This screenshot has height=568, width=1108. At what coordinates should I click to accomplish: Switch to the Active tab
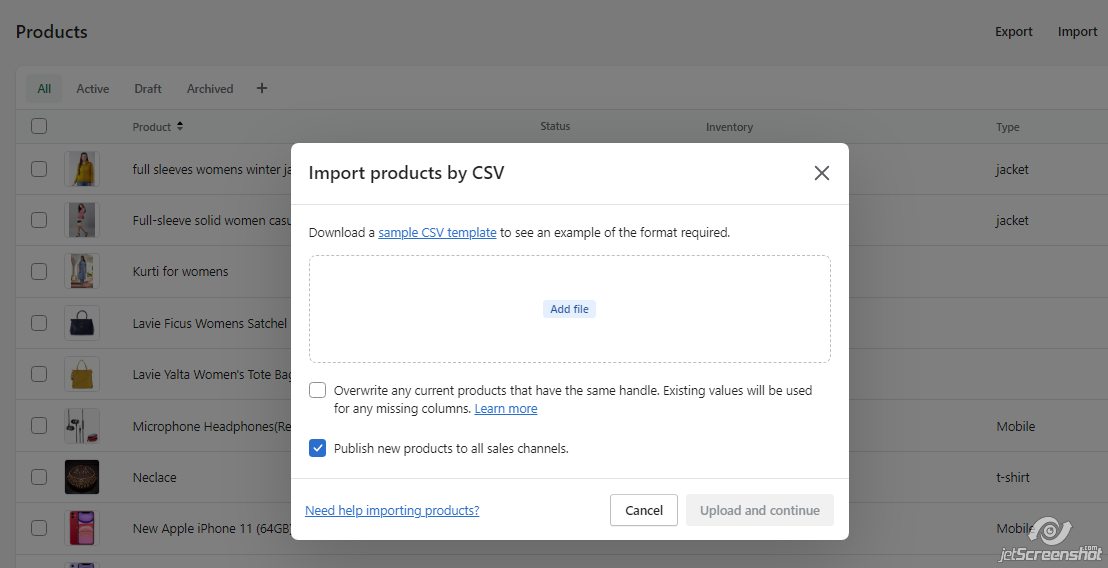[x=93, y=88]
